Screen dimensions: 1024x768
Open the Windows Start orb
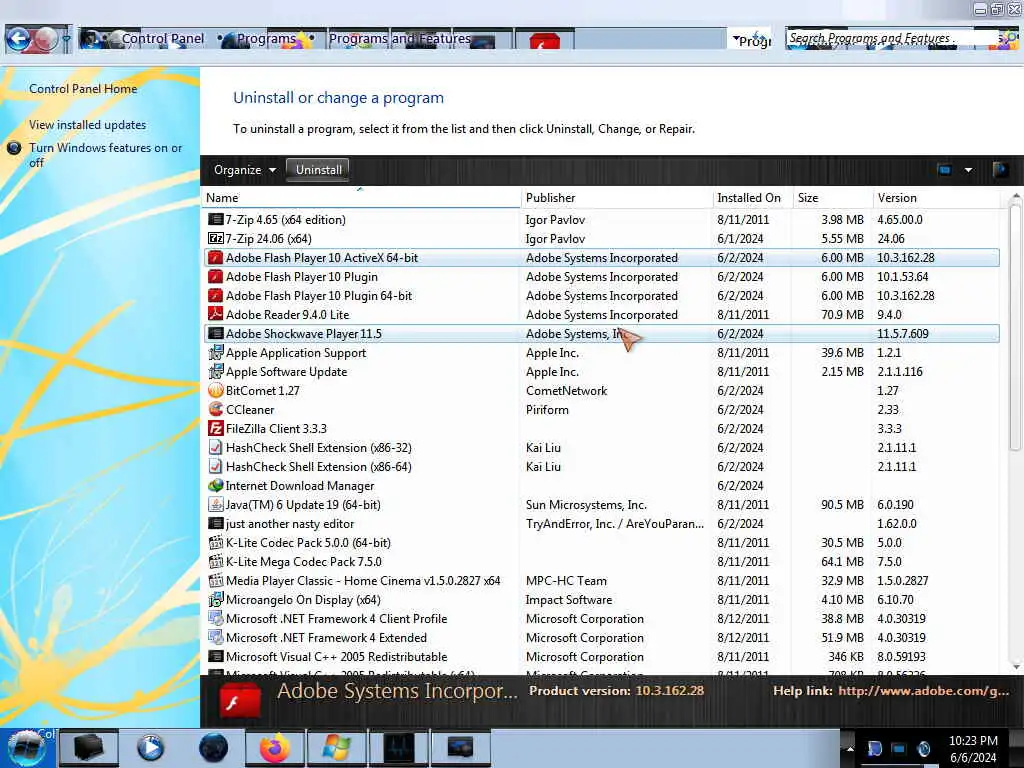point(27,748)
